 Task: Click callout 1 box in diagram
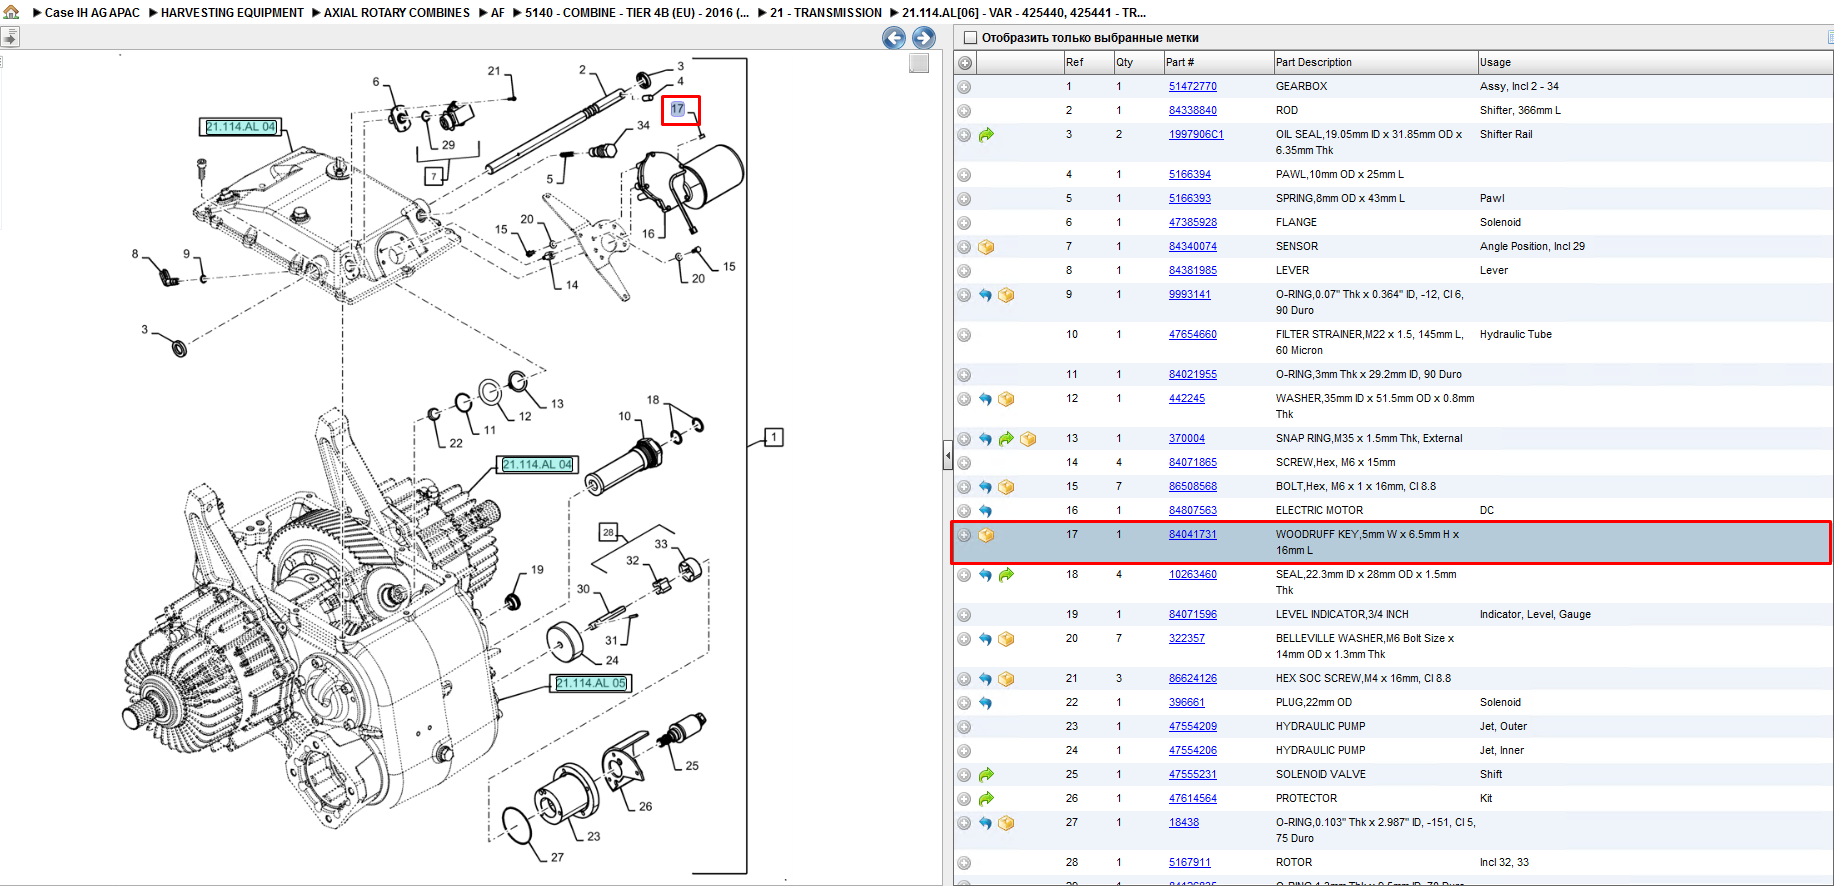pos(774,438)
